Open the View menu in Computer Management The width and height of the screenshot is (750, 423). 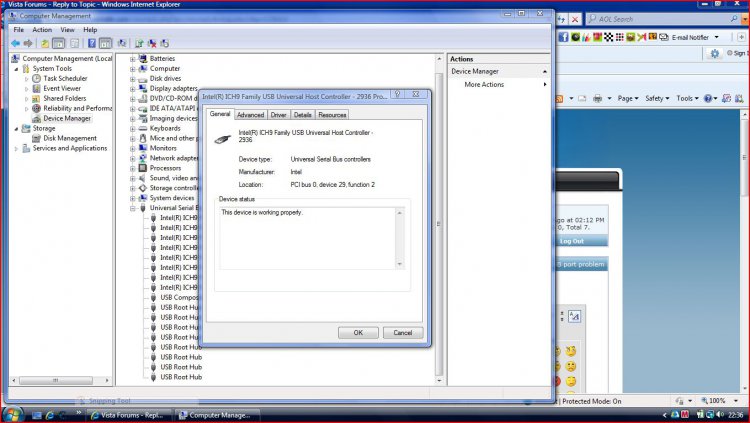pyautogui.click(x=67, y=30)
